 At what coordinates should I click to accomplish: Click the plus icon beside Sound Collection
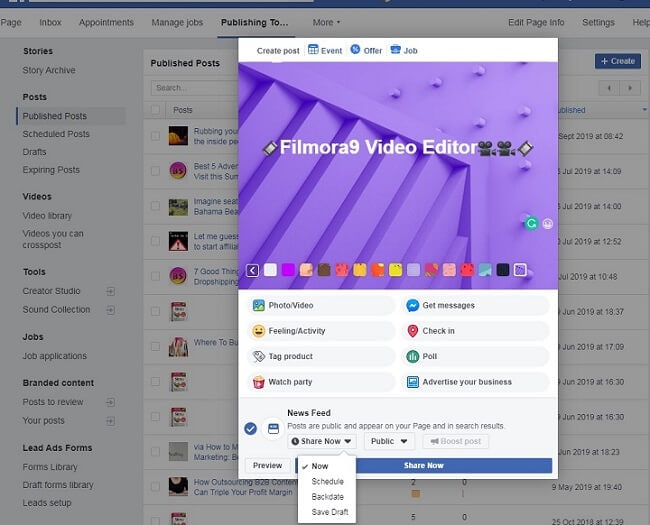point(110,310)
